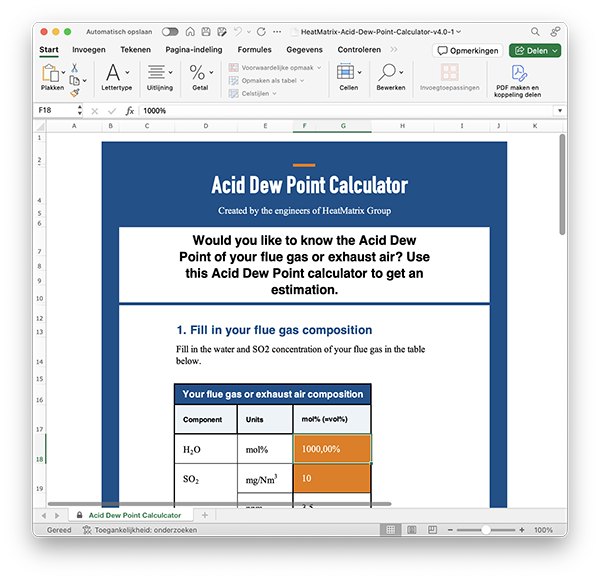The image size is (600, 580).
Task: Click the Cut scissors icon
Action: coord(75,68)
